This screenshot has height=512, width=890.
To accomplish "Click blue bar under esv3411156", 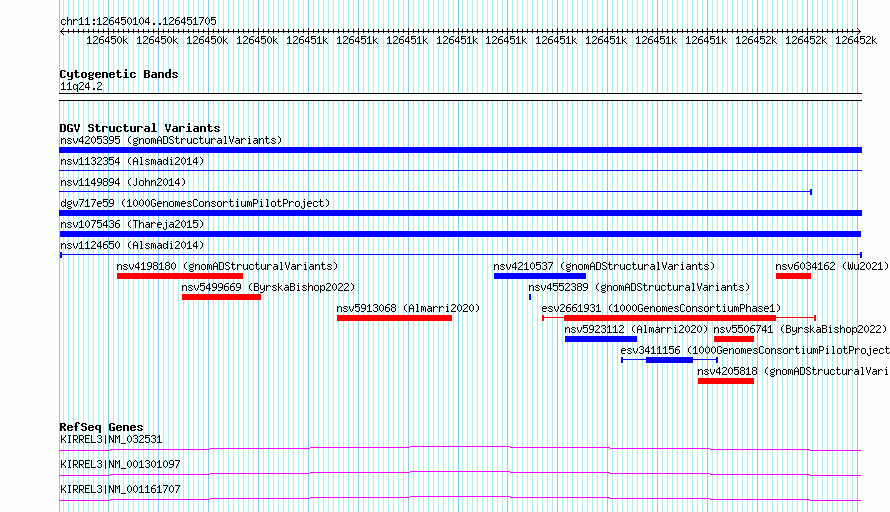I will point(669,360).
